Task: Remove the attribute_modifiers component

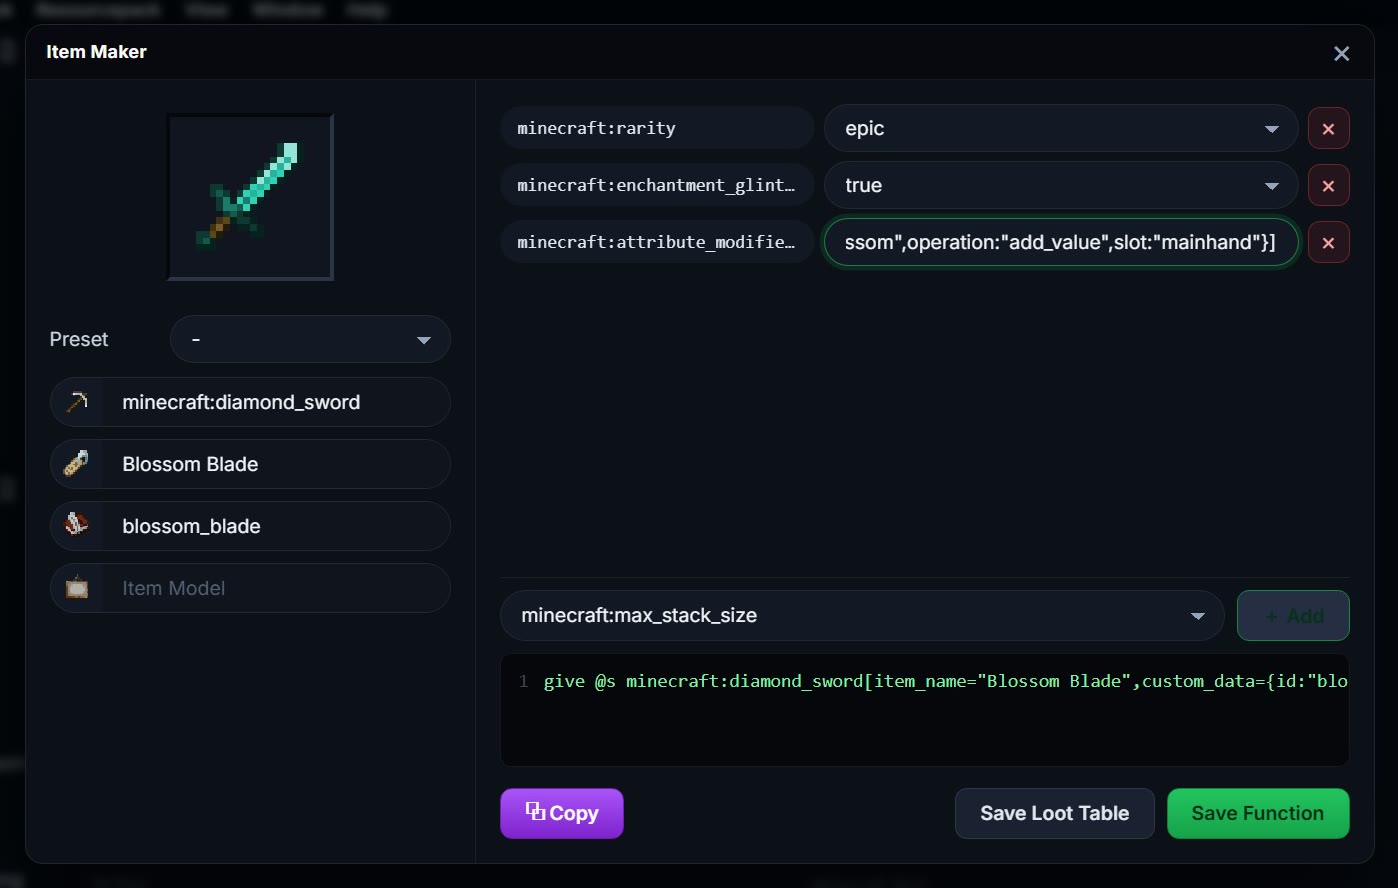Action: [x=1328, y=242]
